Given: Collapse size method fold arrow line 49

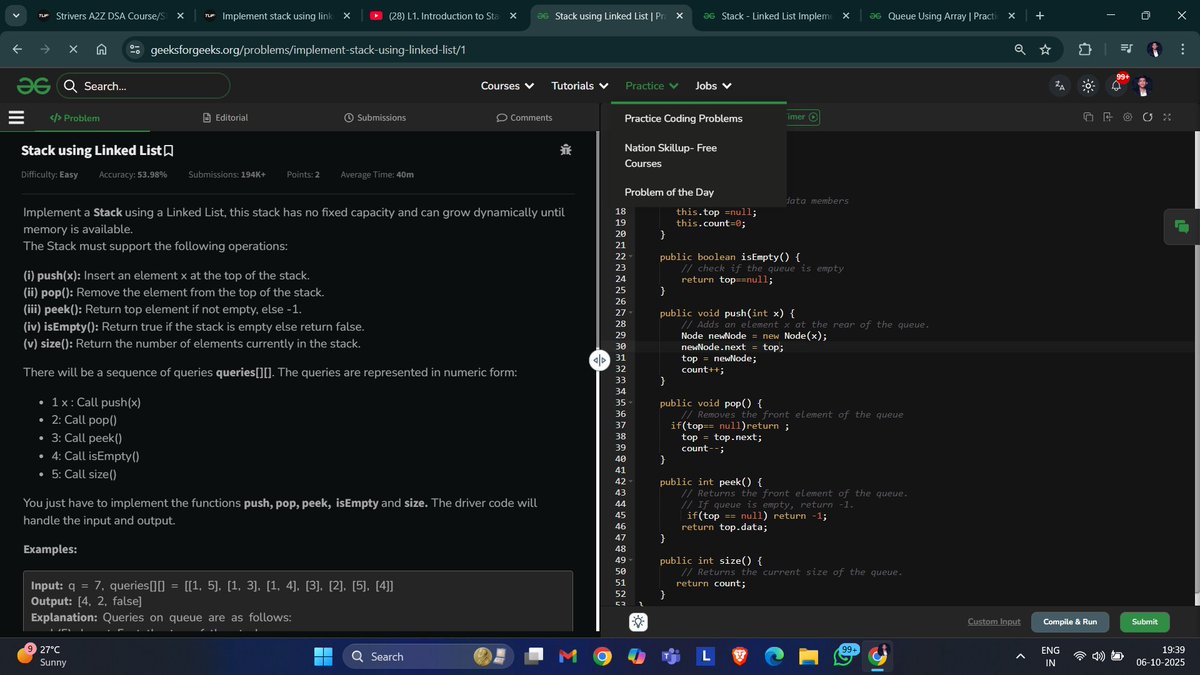Looking at the screenshot, I should click(x=632, y=560).
